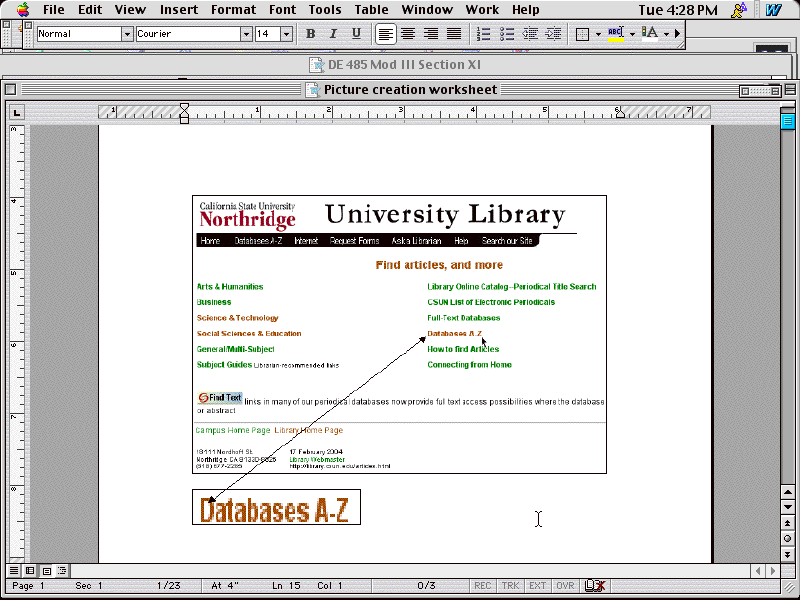Click the Select Browse Object button

coord(787,539)
